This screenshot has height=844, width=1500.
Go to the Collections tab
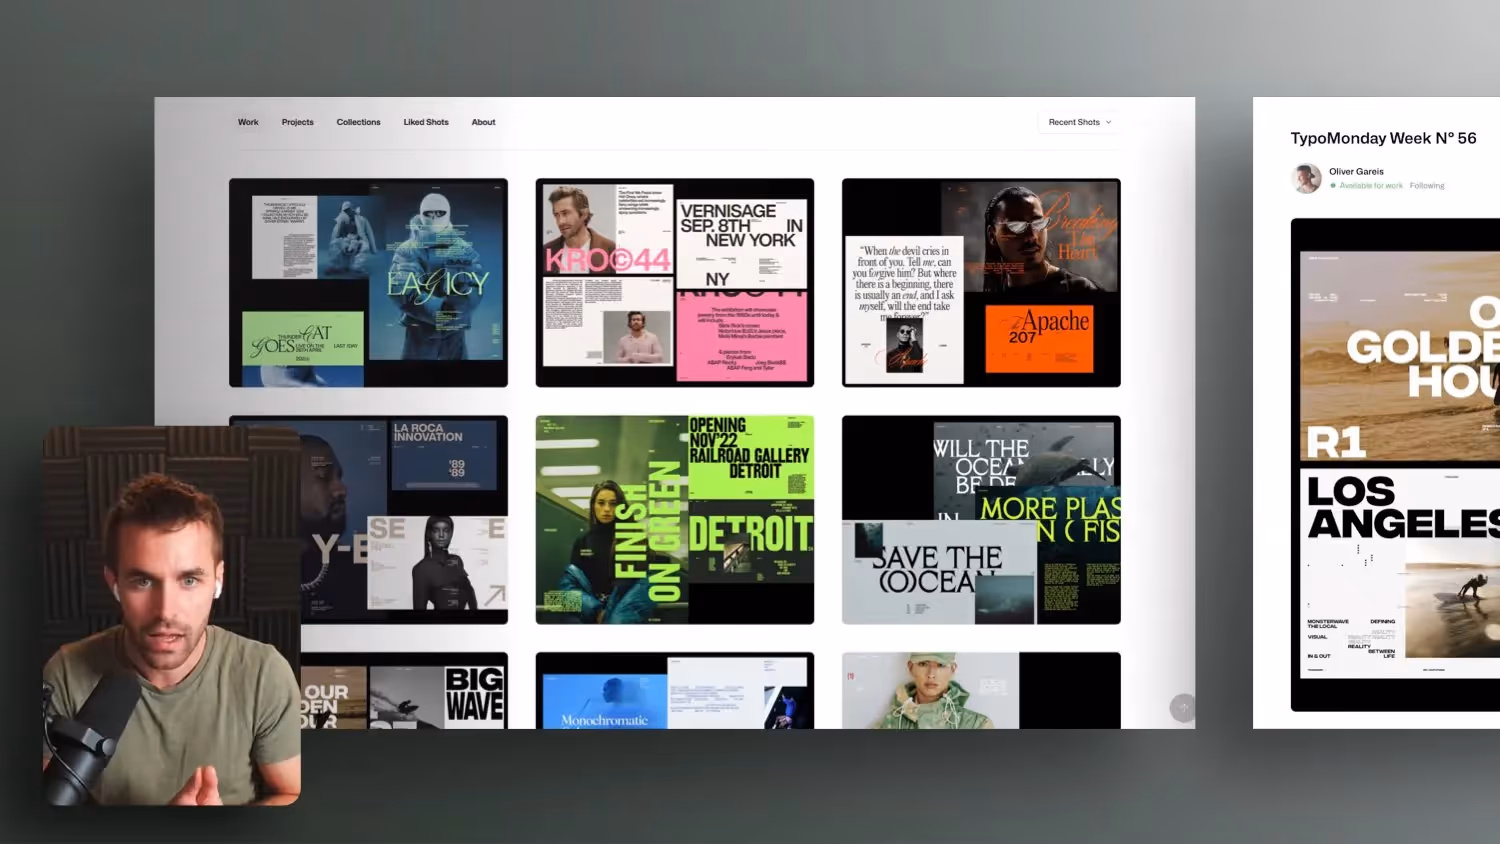pyautogui.click(x=358, y=122)
